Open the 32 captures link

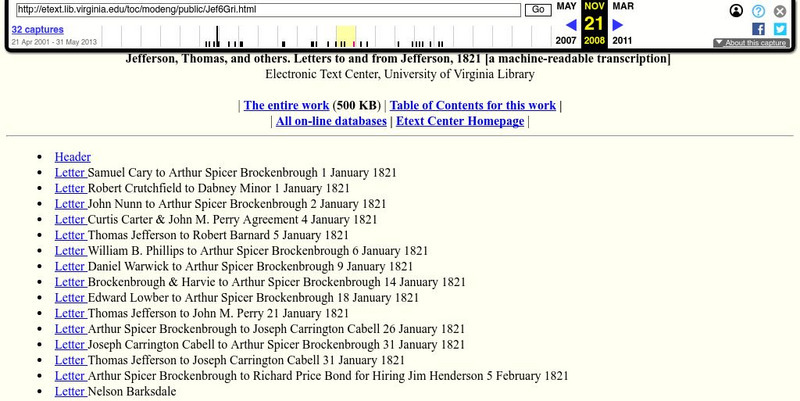click(x=37, y=30)
